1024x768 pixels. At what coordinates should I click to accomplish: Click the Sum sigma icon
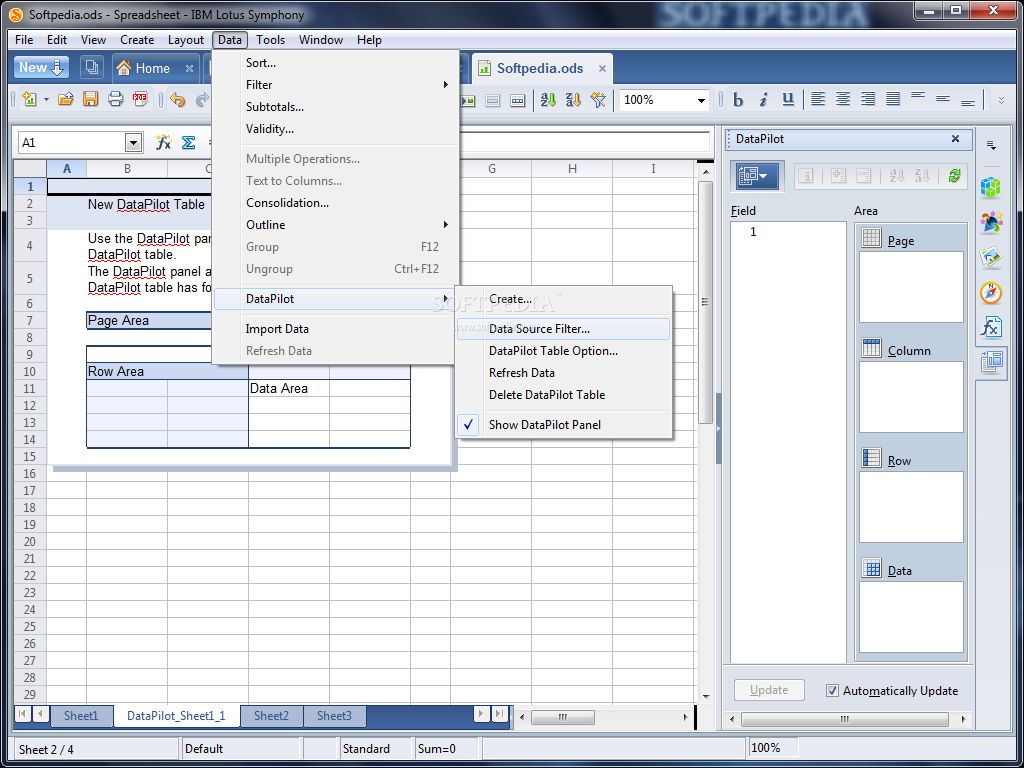click(188, 142)
